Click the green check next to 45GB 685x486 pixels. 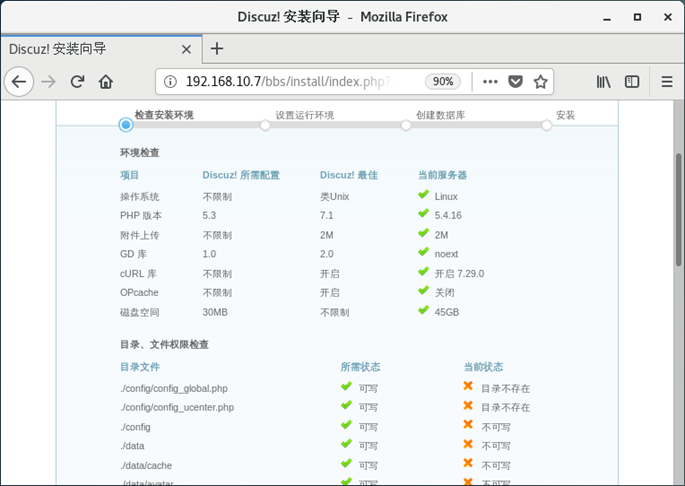[x=423, y=310]
